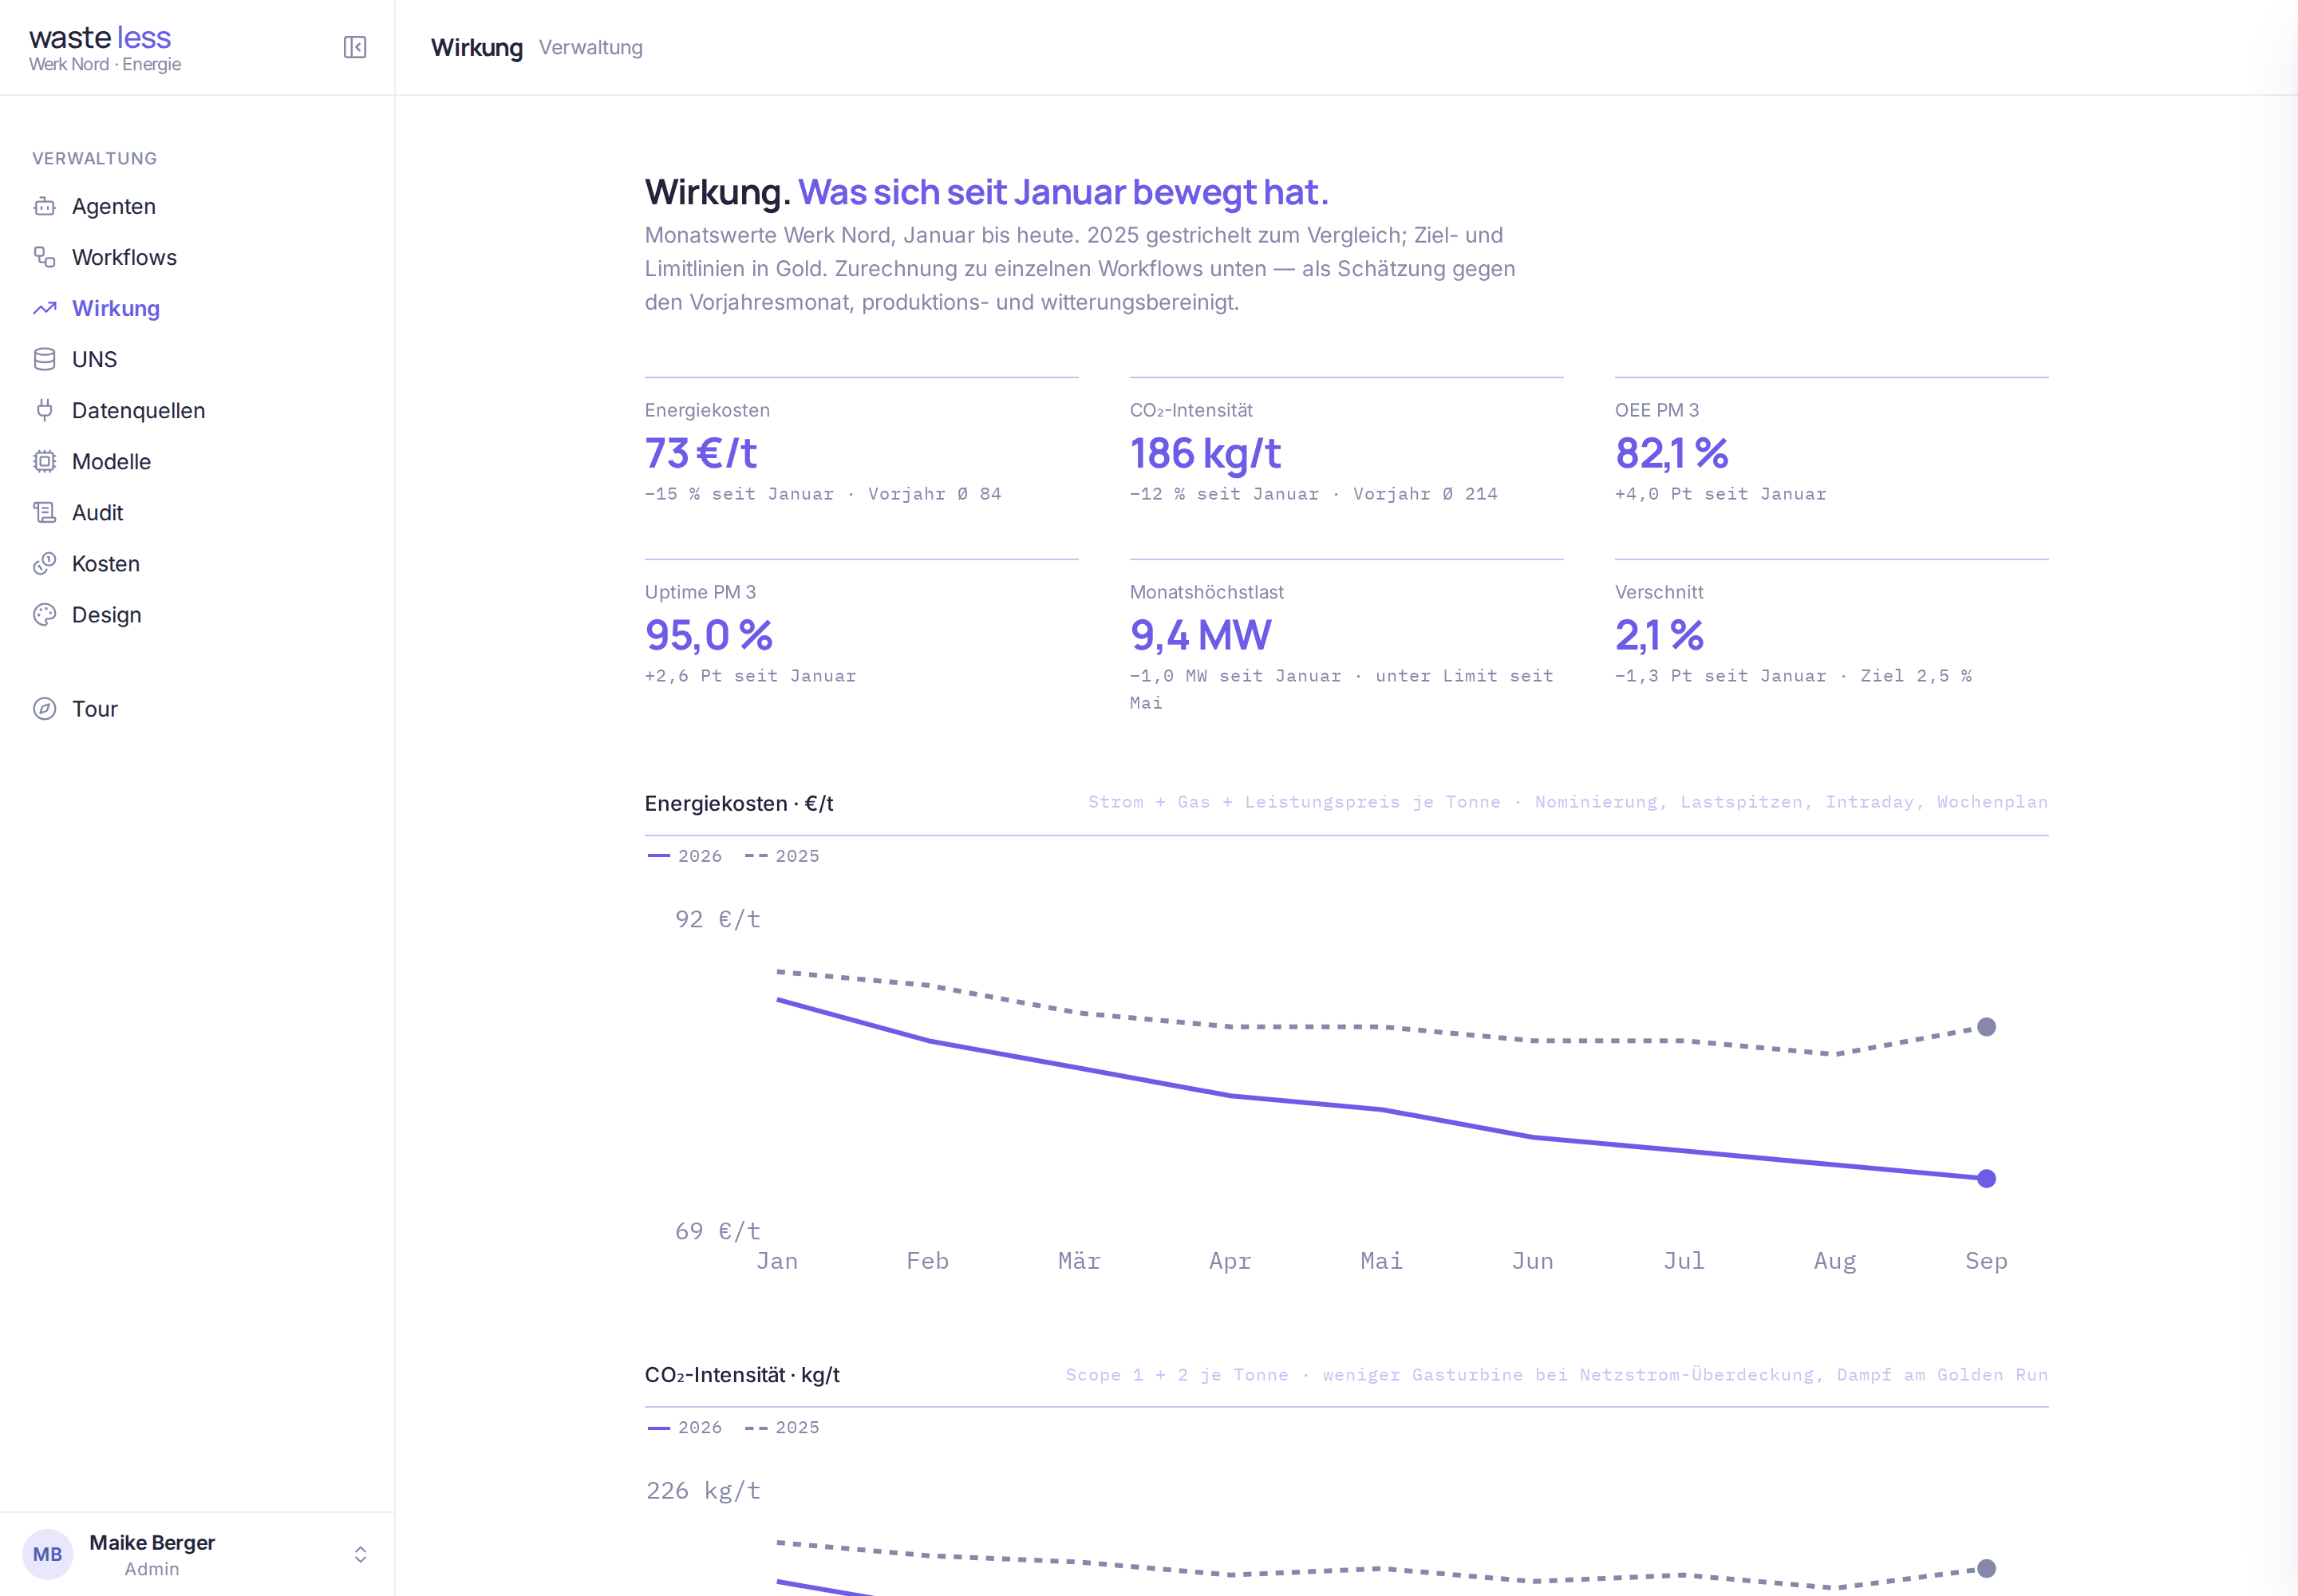Click the Audit scroll icon

[x=45, y=512]
